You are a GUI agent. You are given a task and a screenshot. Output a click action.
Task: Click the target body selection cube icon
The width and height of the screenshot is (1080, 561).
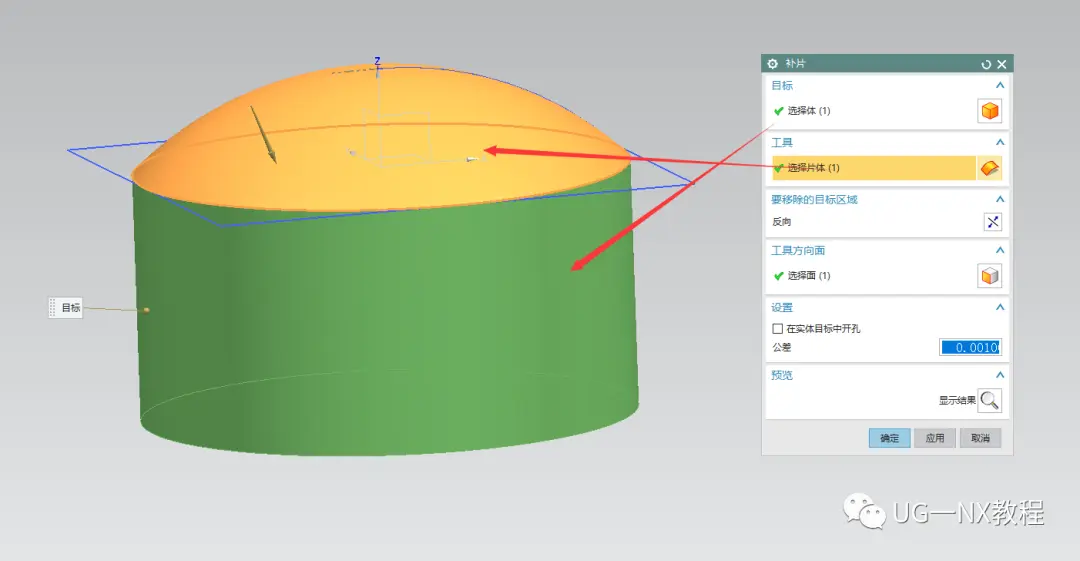pos(990,111)
